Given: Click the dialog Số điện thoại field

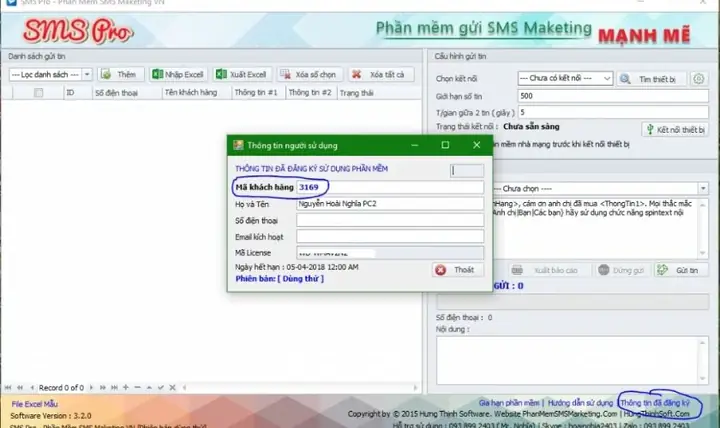Looking at the screenshot, I should point(389,220).
